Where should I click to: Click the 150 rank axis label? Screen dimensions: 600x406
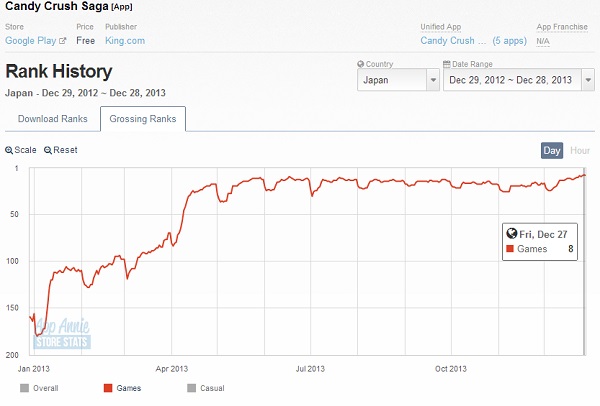12,308
